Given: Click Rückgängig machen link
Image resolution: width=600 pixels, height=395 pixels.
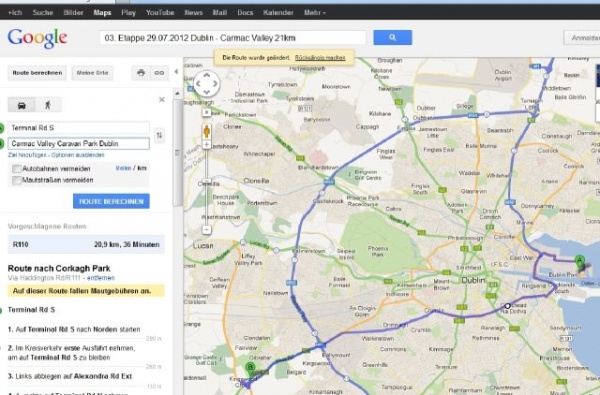Looking at the screenshot, I should pyautogui.click(x=320, y=58).
